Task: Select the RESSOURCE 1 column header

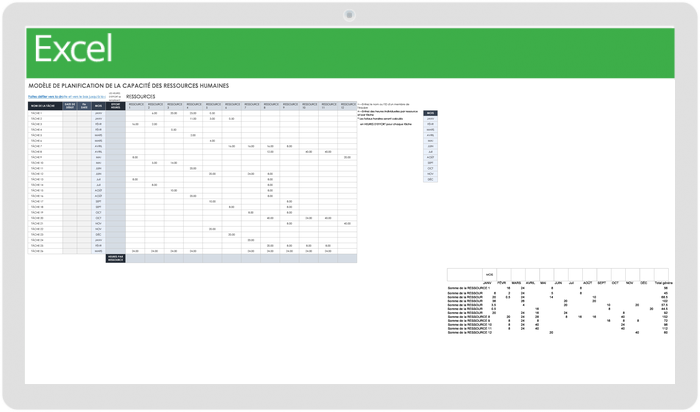Action: [135, 106]
